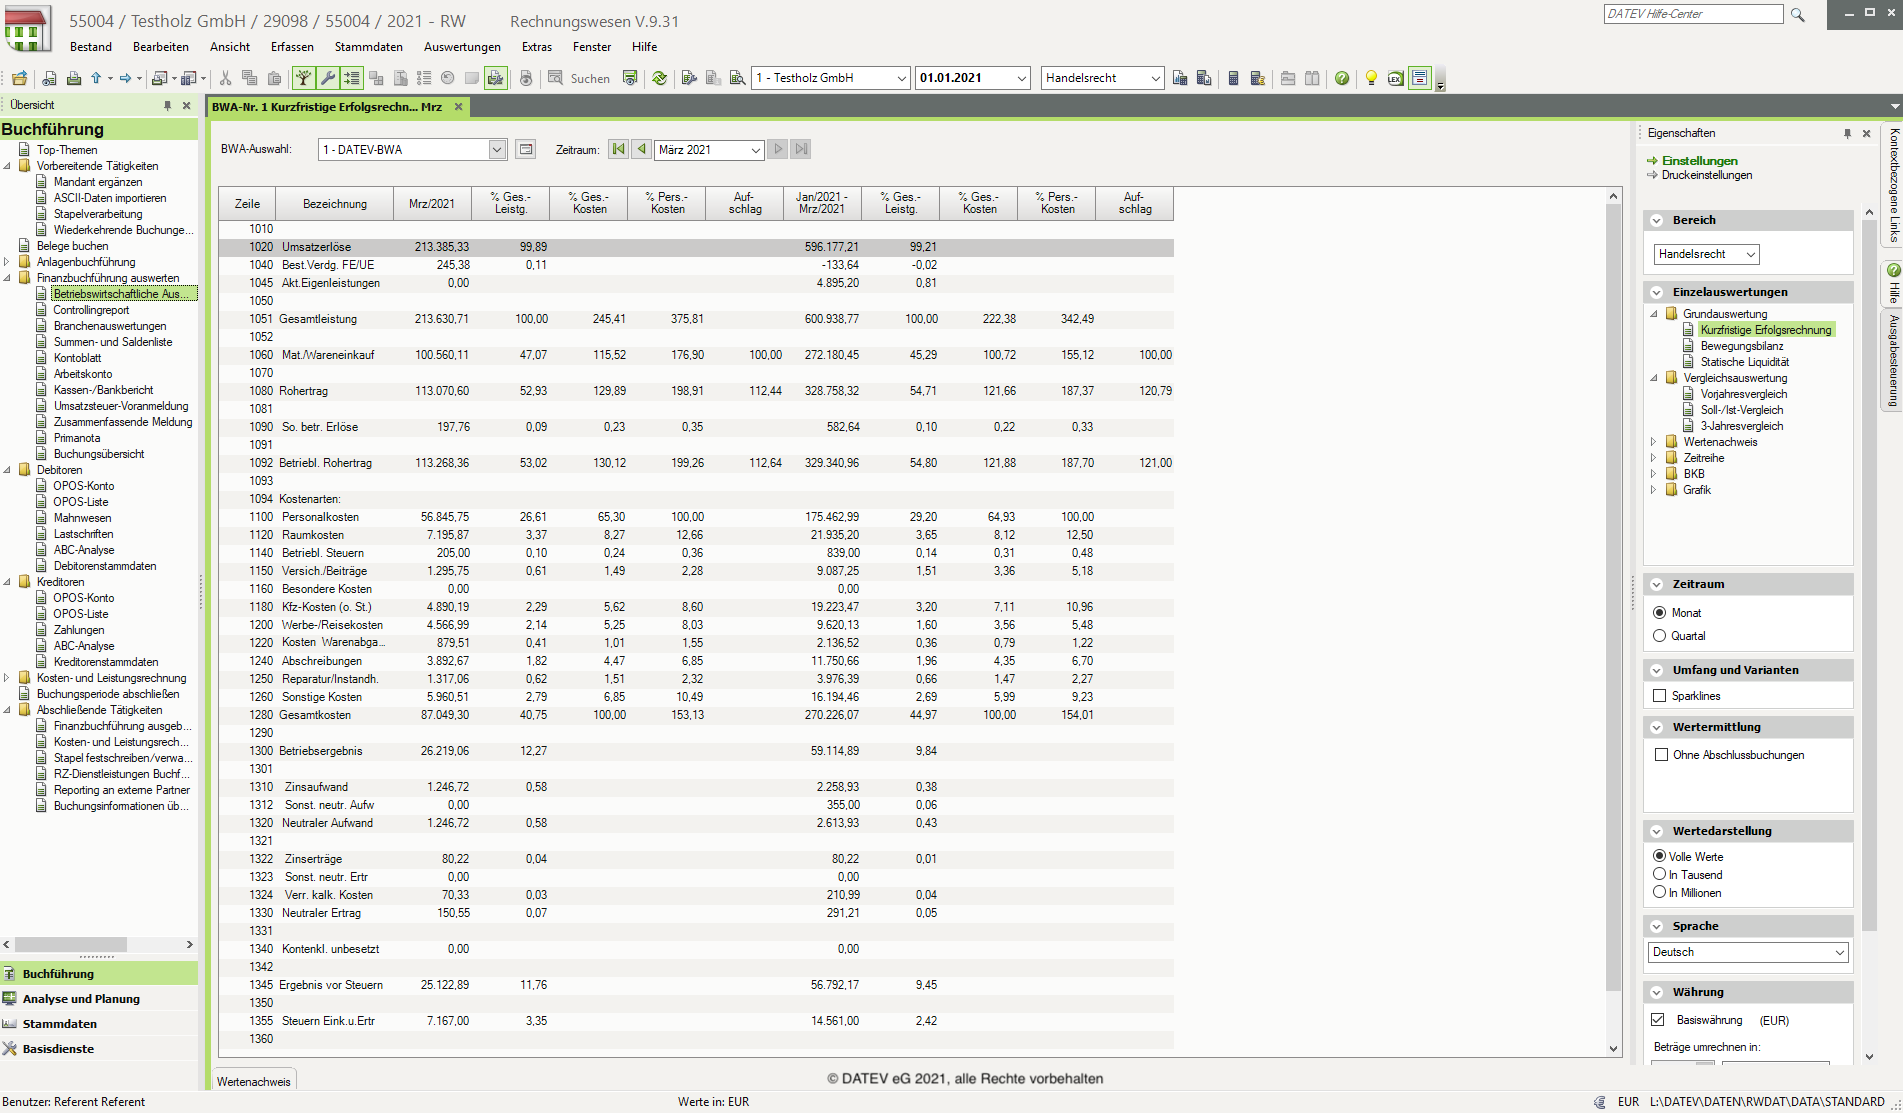The width and height of the screenshot is (1903, 1113).
Task: Tick the Ohne Abschlussbuchungen checkbox
Action: click(x=1661, y=755)
